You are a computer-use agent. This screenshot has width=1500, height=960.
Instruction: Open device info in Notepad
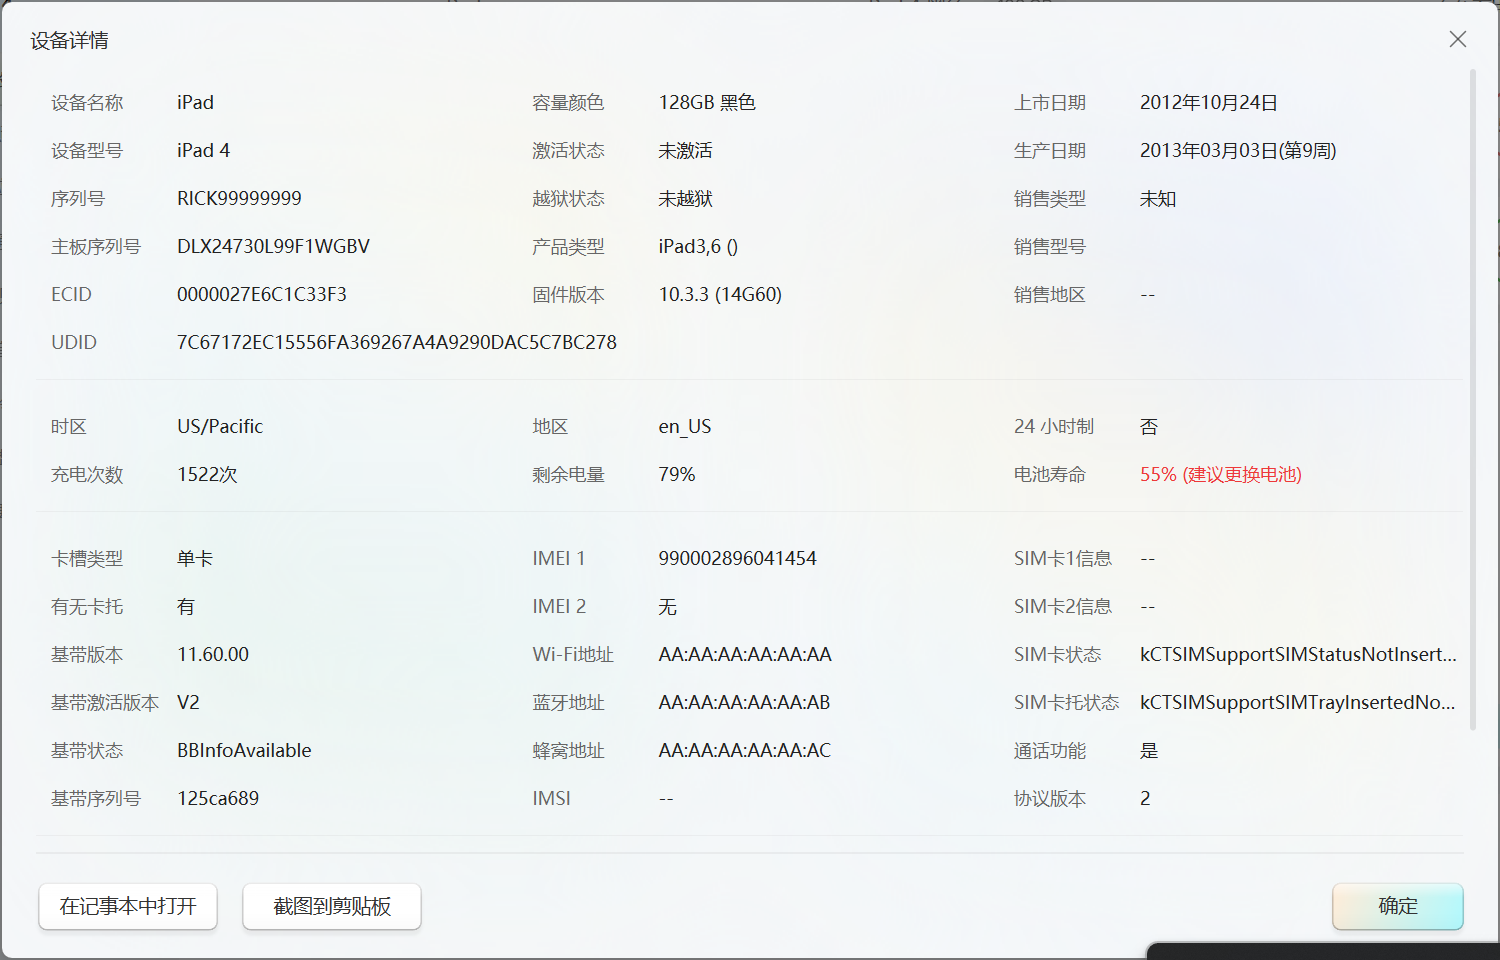tap(128, 906)
